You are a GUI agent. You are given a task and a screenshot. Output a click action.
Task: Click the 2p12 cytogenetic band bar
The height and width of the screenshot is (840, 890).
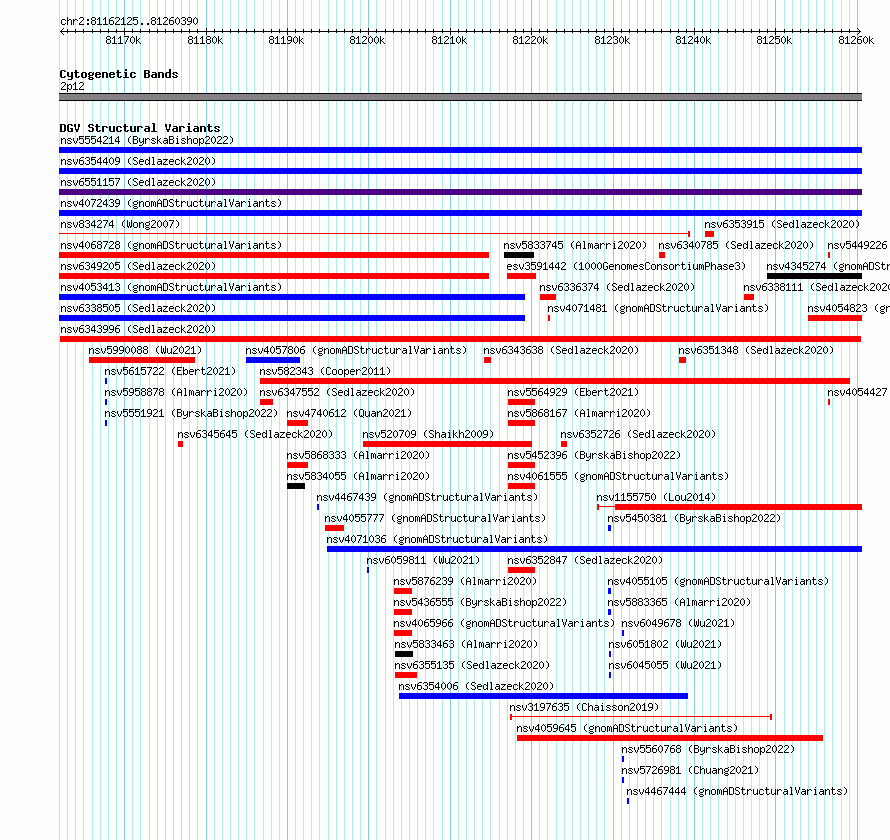click(x=460, y=97)
